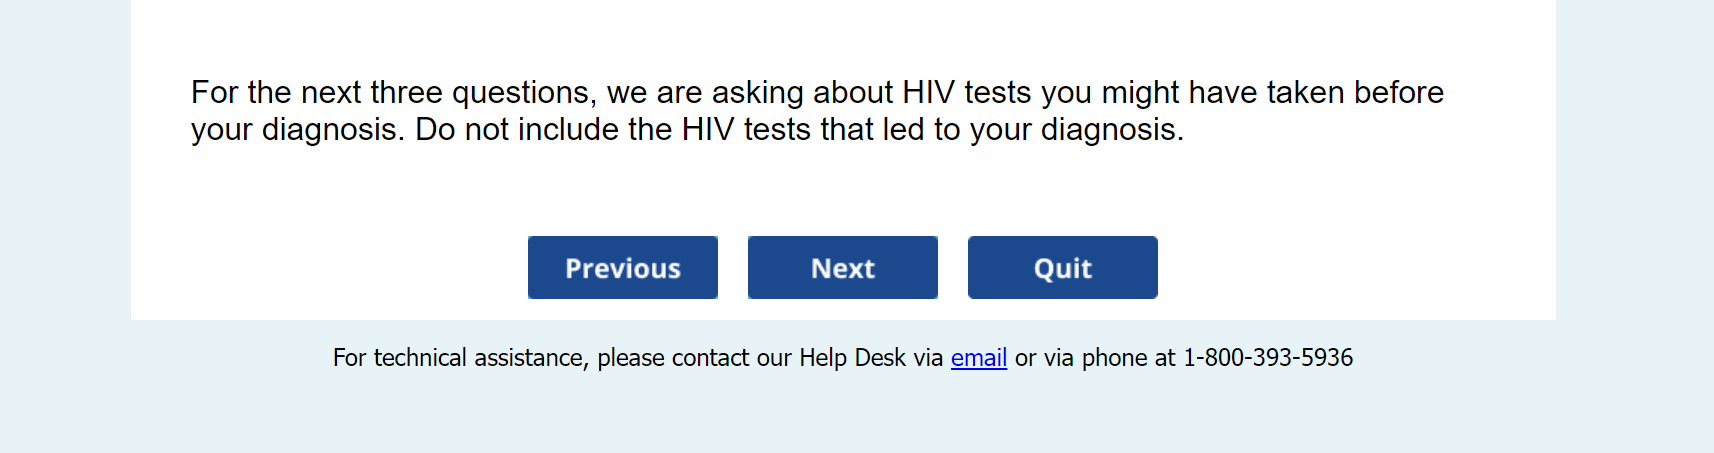Screen dimensions: 1714x453
Task: Click the words "Help Desk" in the footer
Action: click(852, 358)
